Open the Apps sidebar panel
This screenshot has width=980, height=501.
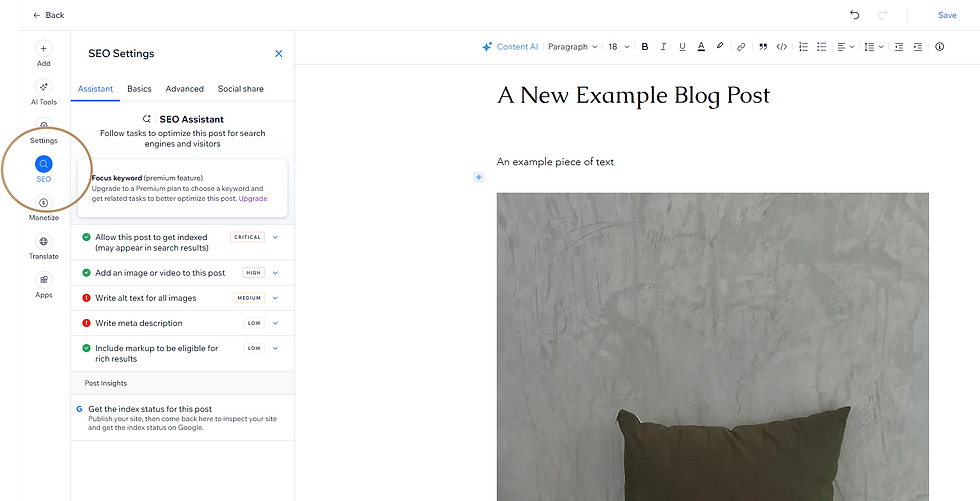click(44, 285)
